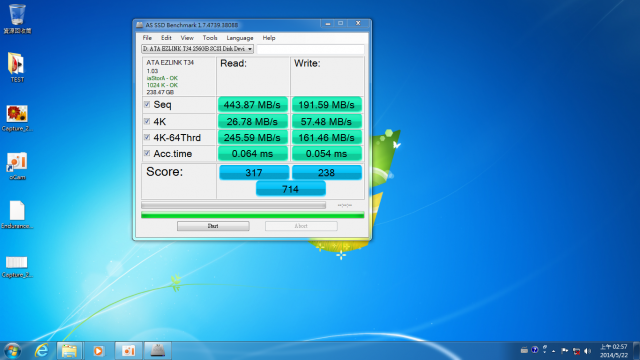Toggle the 4K test checkbox
The image size is (640, 360).
pos(147,121)
